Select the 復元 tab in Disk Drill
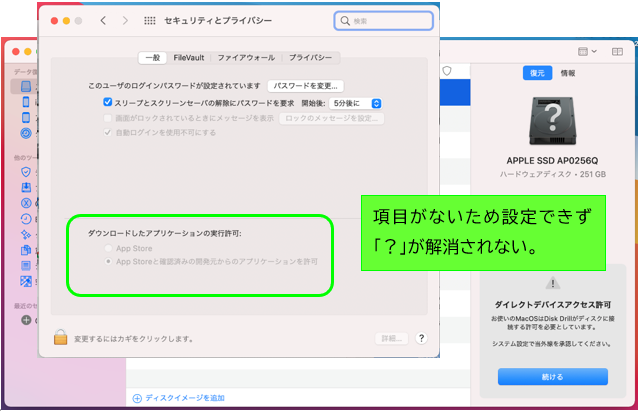Screen dimensions: 641x411 tap(537, 73)
